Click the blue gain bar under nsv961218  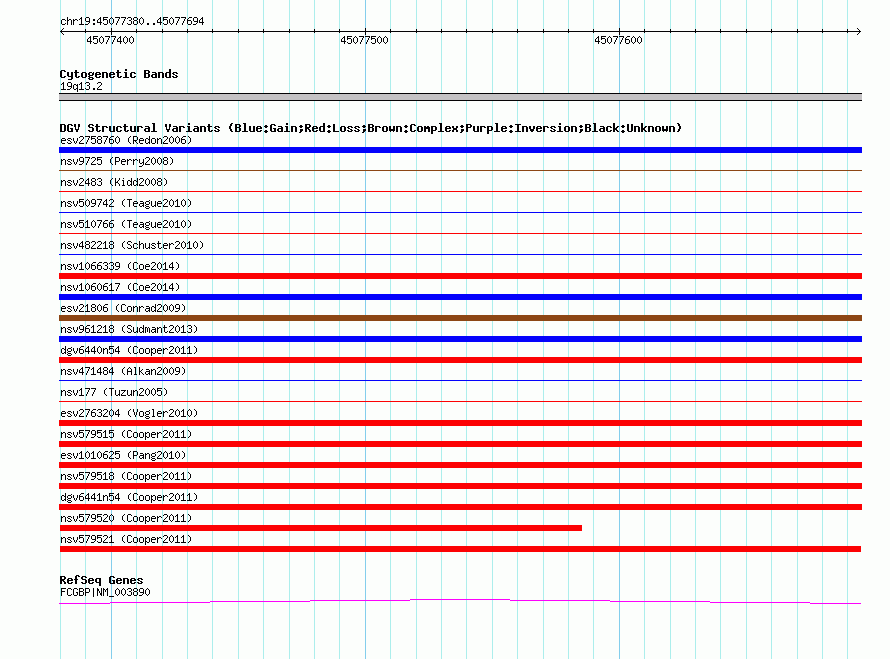pos(460,339)
